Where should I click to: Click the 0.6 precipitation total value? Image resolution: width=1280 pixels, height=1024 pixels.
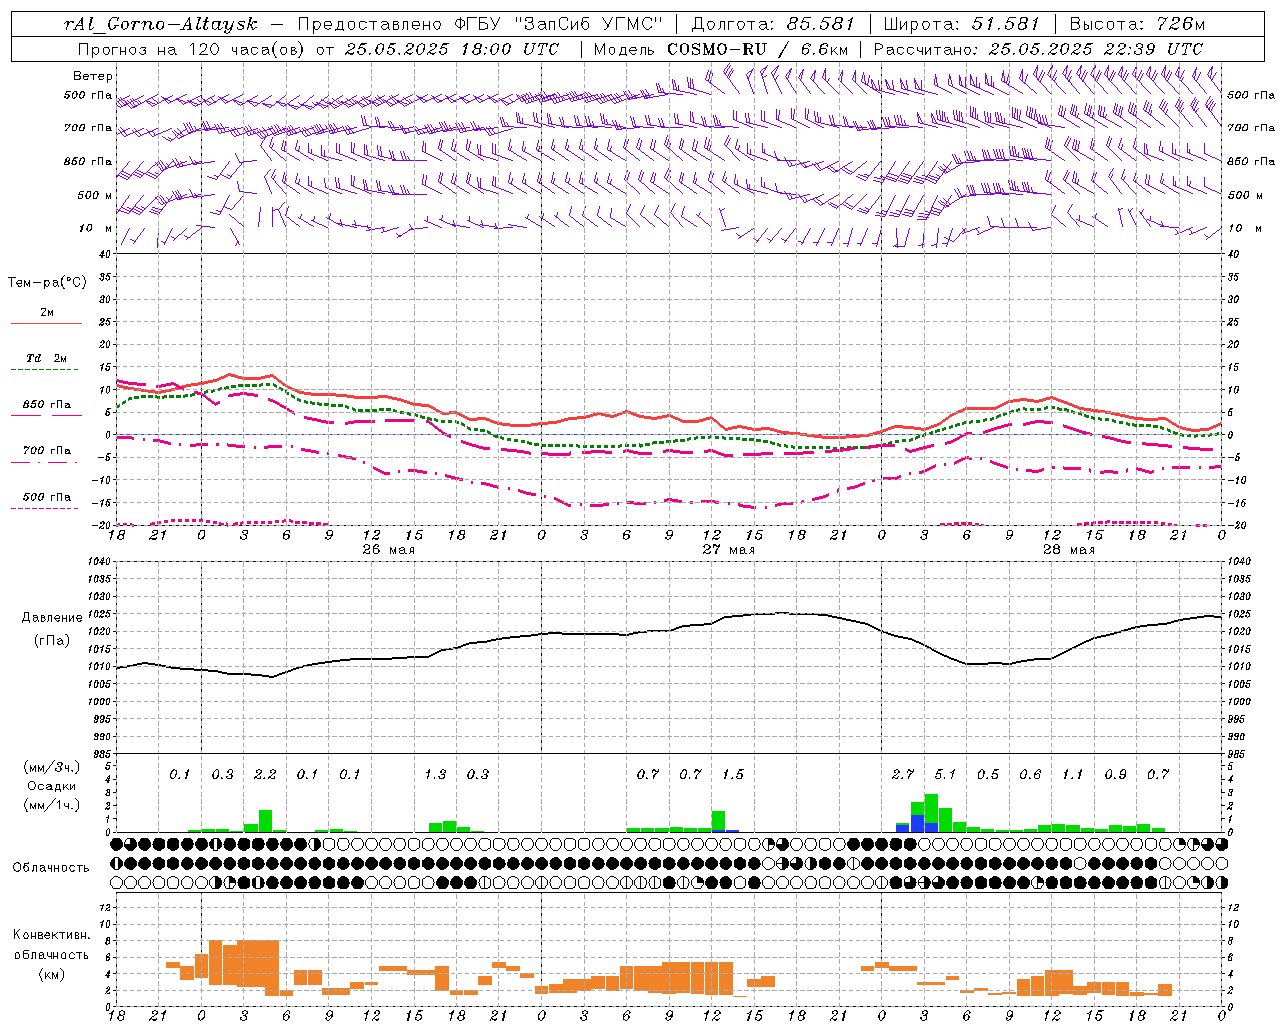click(1030, 775)
